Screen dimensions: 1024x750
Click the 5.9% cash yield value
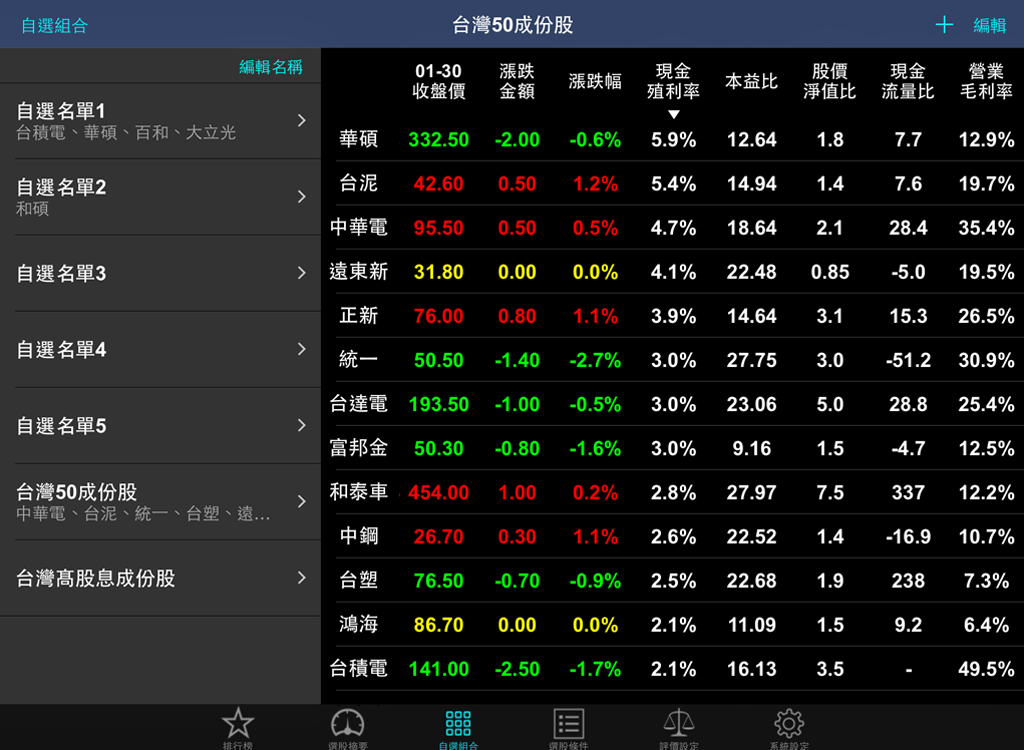pyautogui.click(x=673, y=140)
